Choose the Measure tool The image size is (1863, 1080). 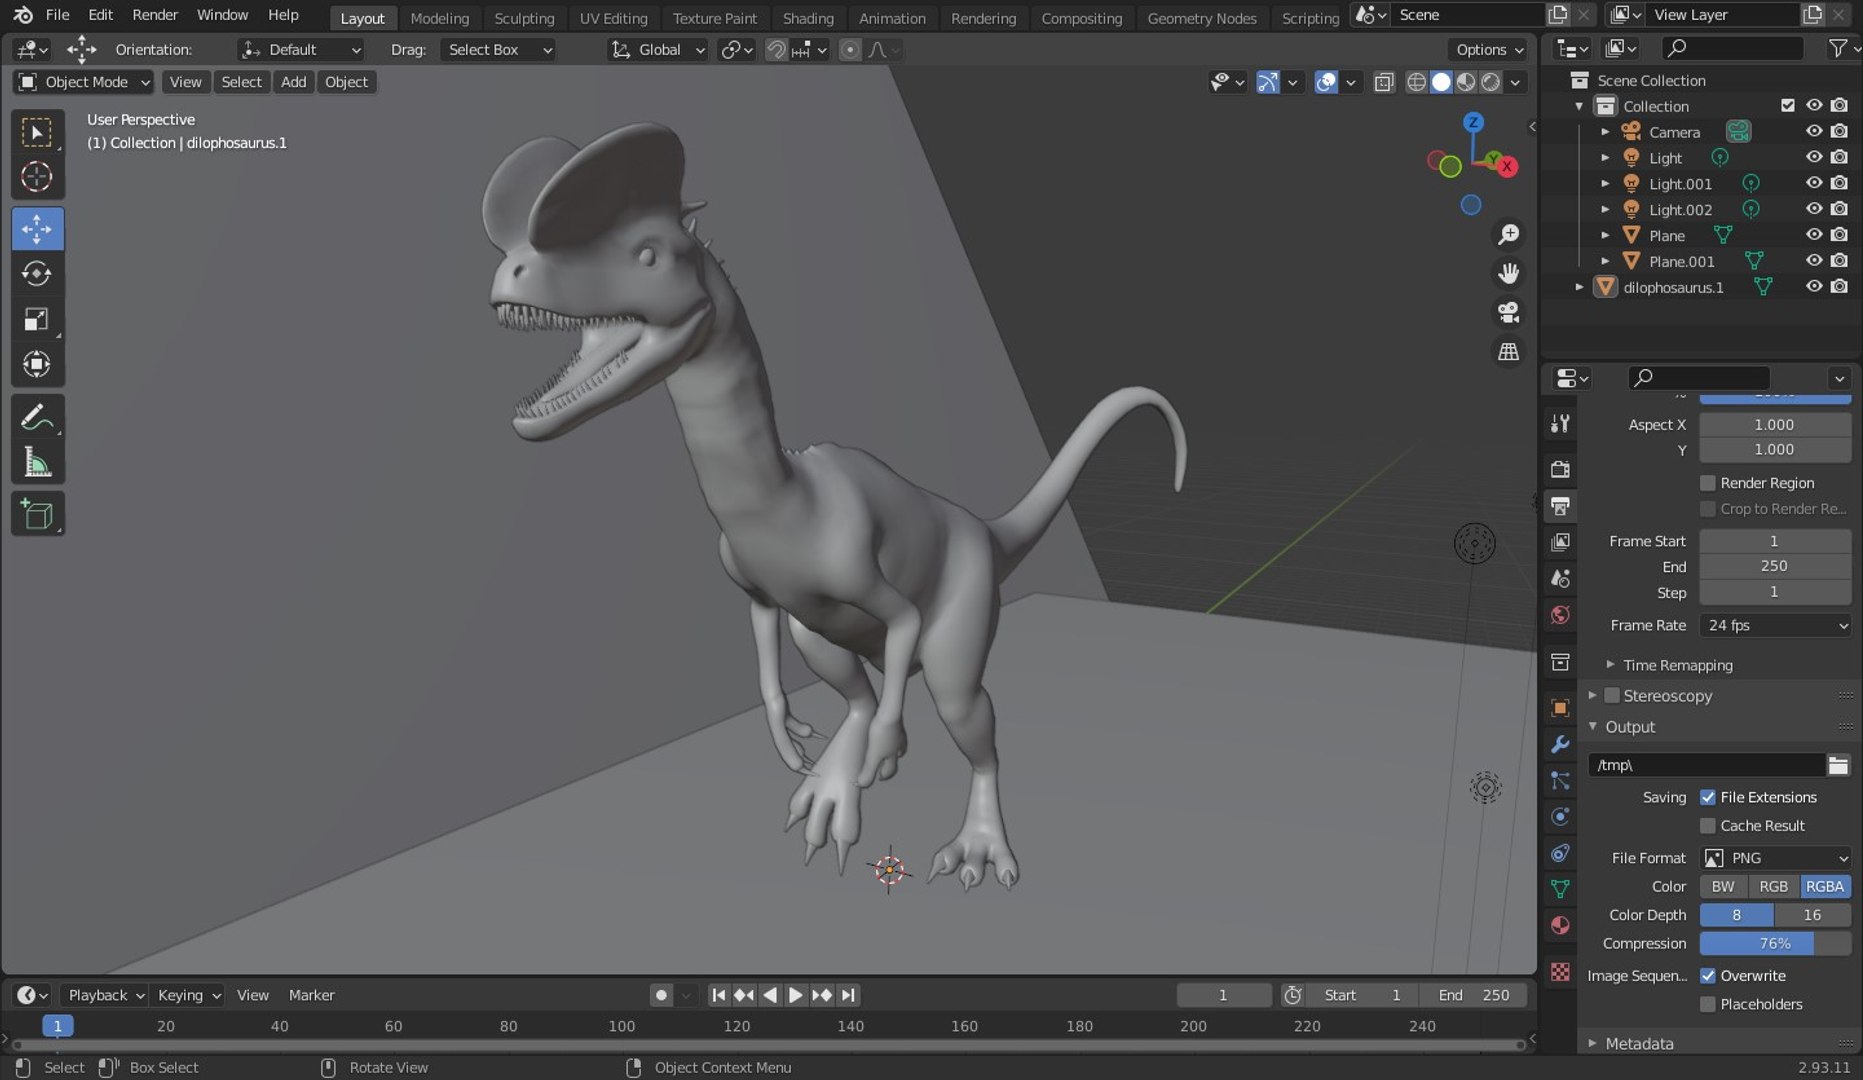[37, 462]
